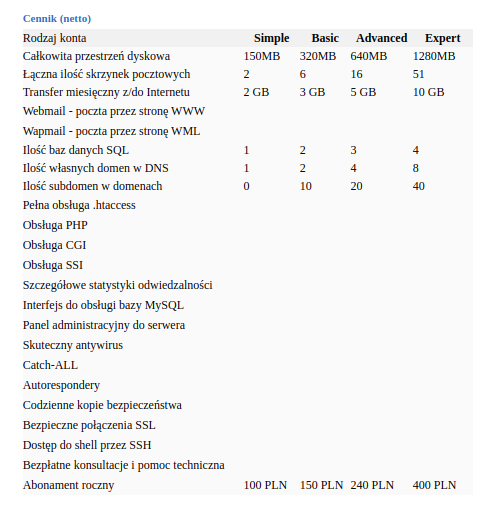Click the Obsługa PHP row label
489x506 pixels.
[x=55, y=225]
